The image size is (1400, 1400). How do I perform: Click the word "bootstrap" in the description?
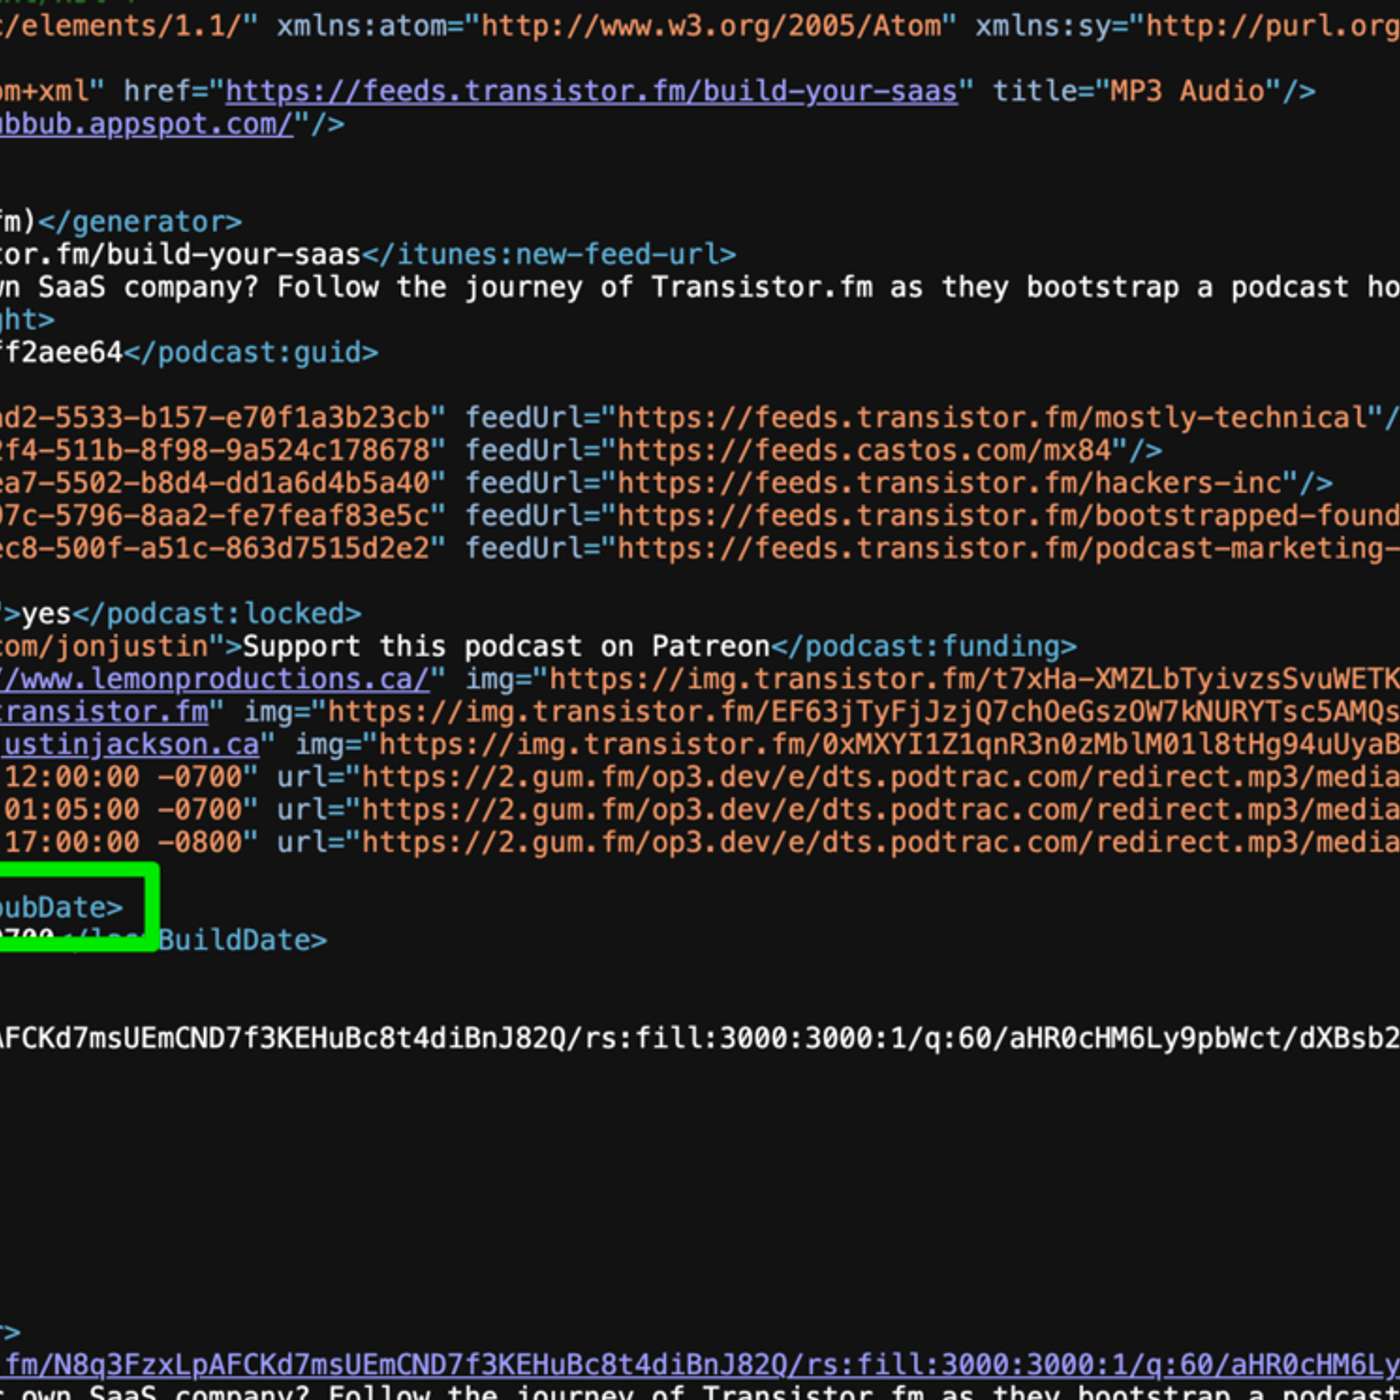point(1103,287)
